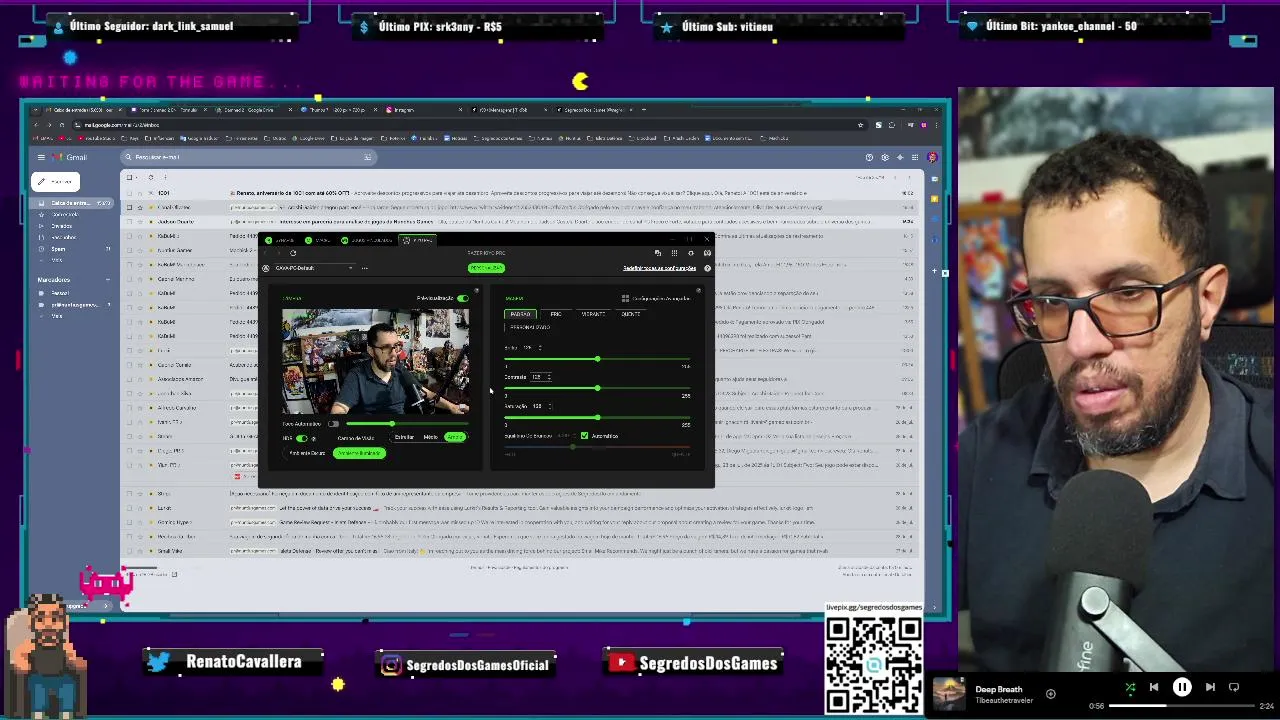Select Estreitar field of view option
This screenshot has height=720, width=1280.
(x=404, y=437)
